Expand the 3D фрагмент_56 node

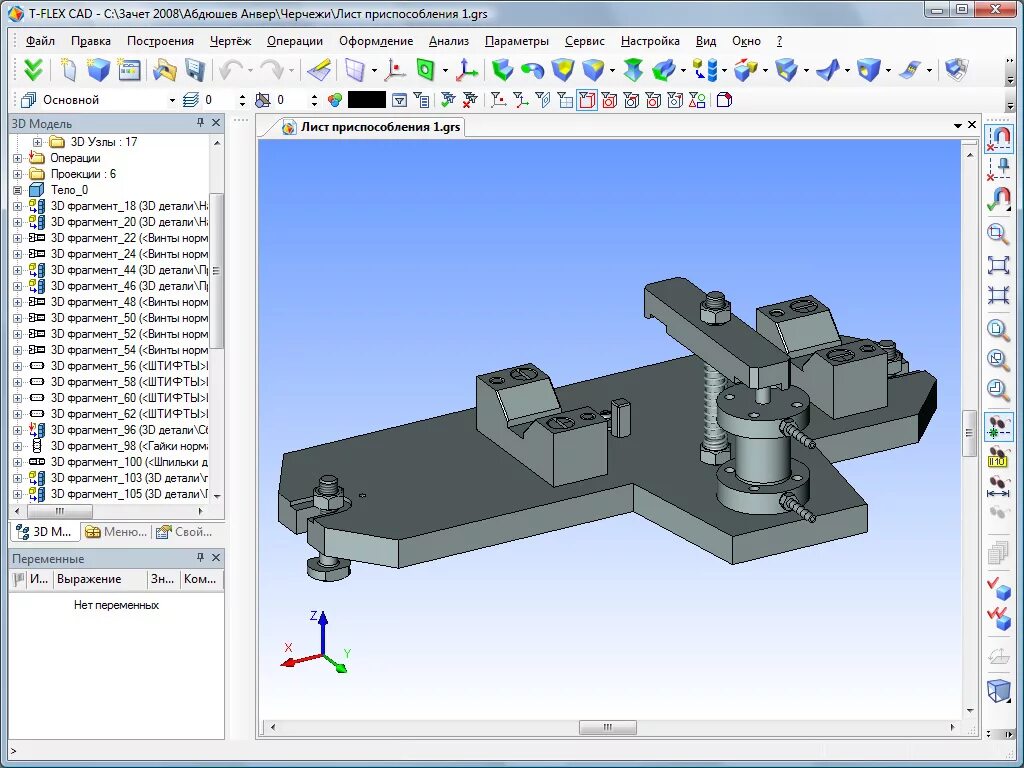(x=18, y=366)
